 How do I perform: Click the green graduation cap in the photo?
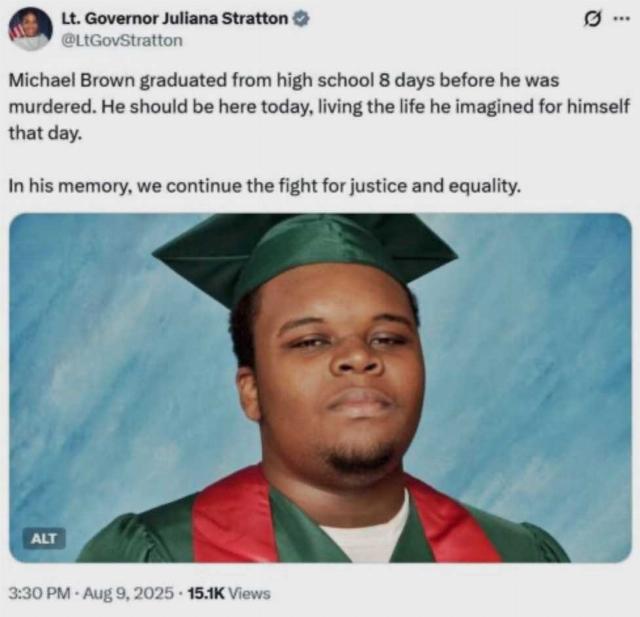[x=304, y=255]
